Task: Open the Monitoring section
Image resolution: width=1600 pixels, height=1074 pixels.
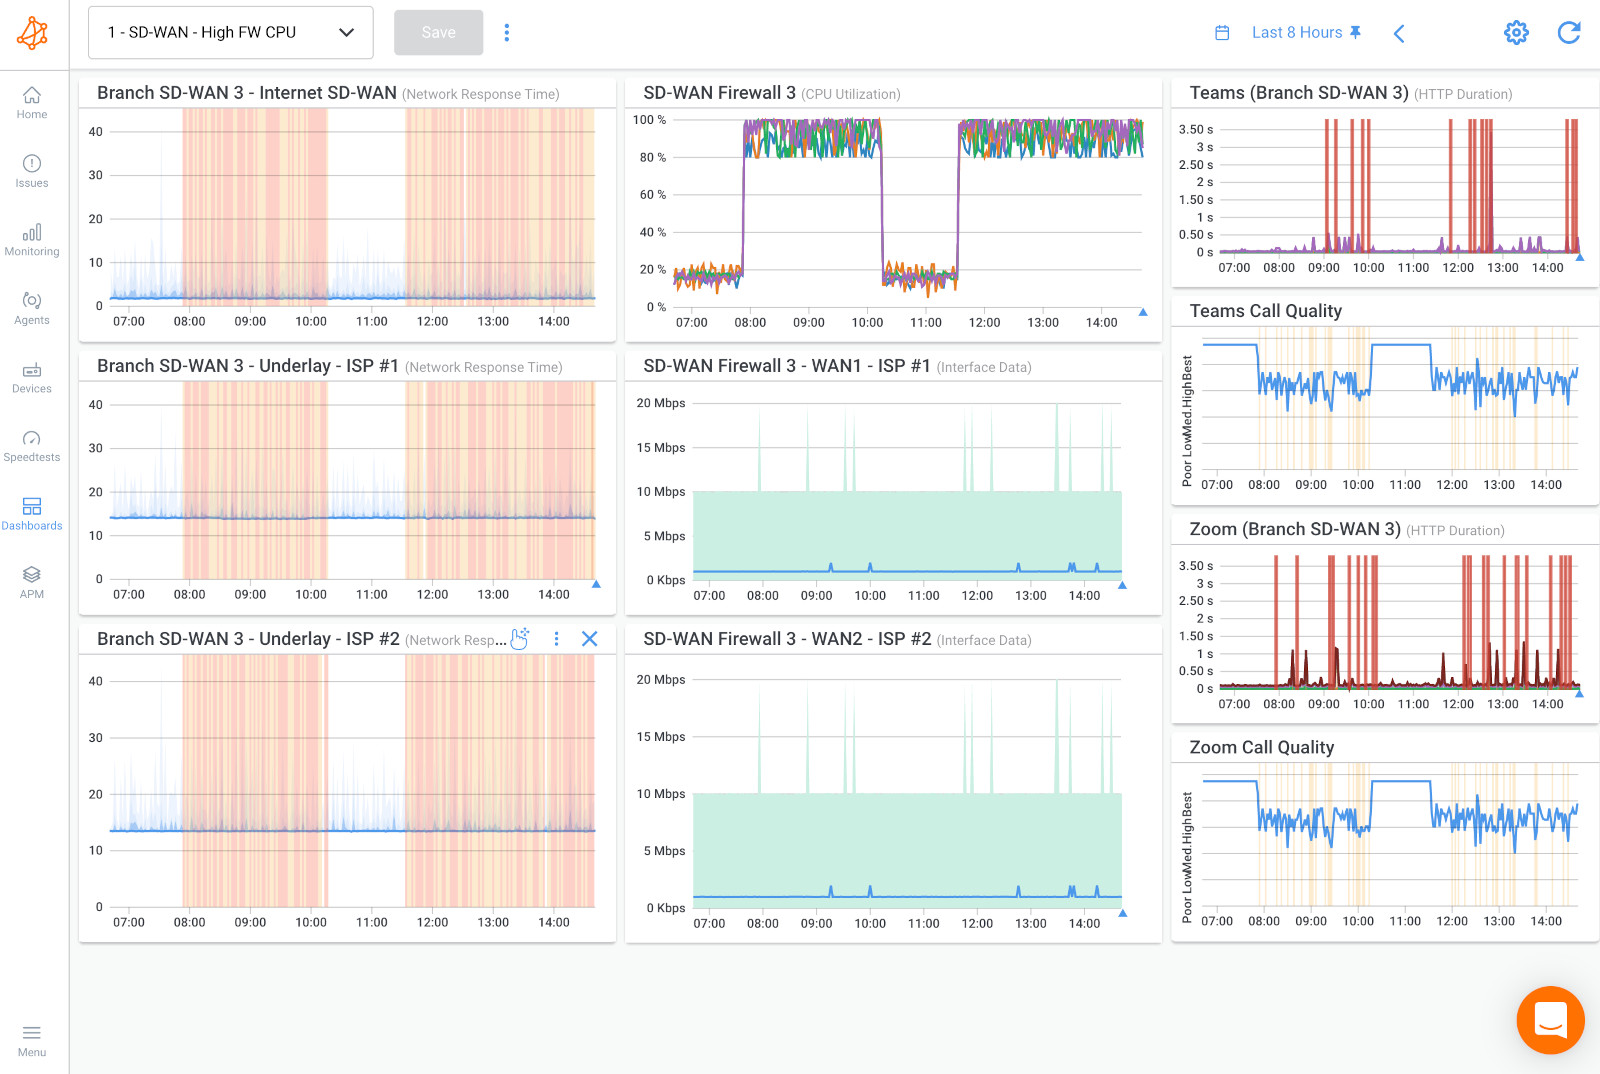Action: tap(32, 240)
